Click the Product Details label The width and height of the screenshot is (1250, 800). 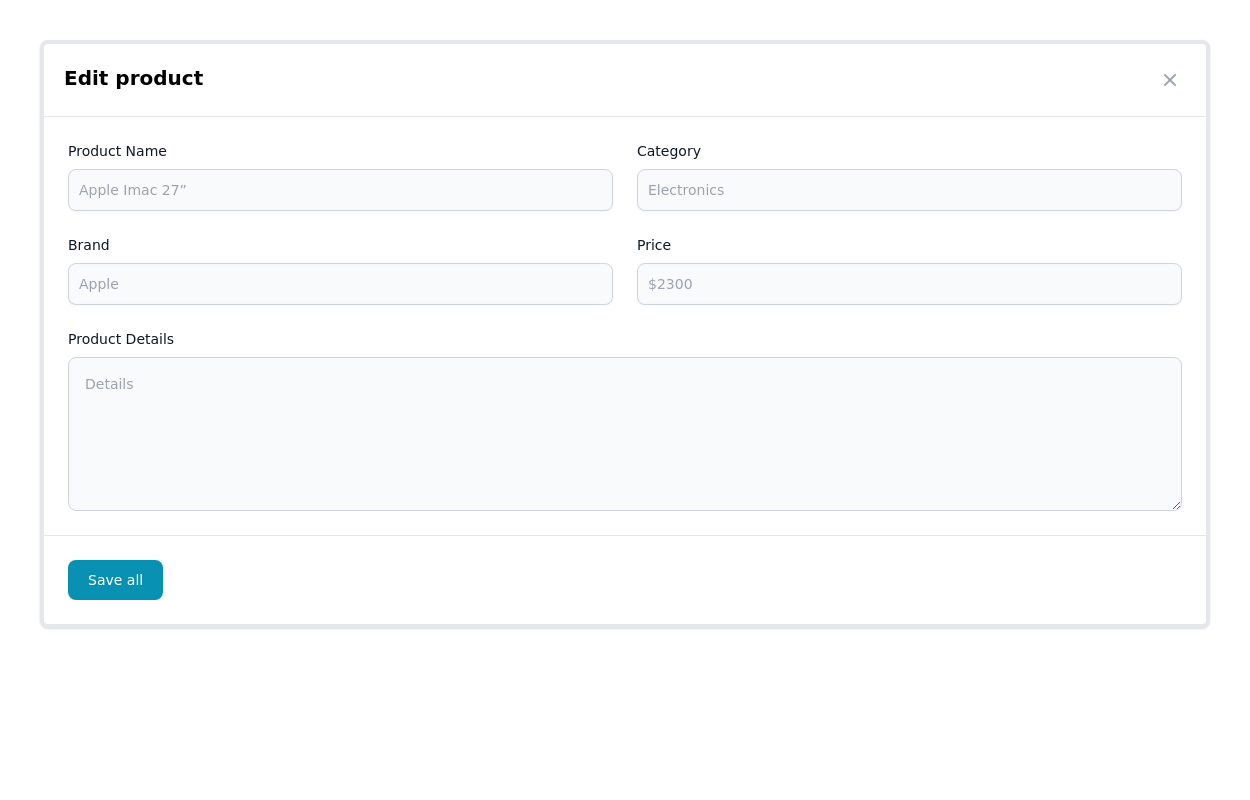[x=120, y=339]
